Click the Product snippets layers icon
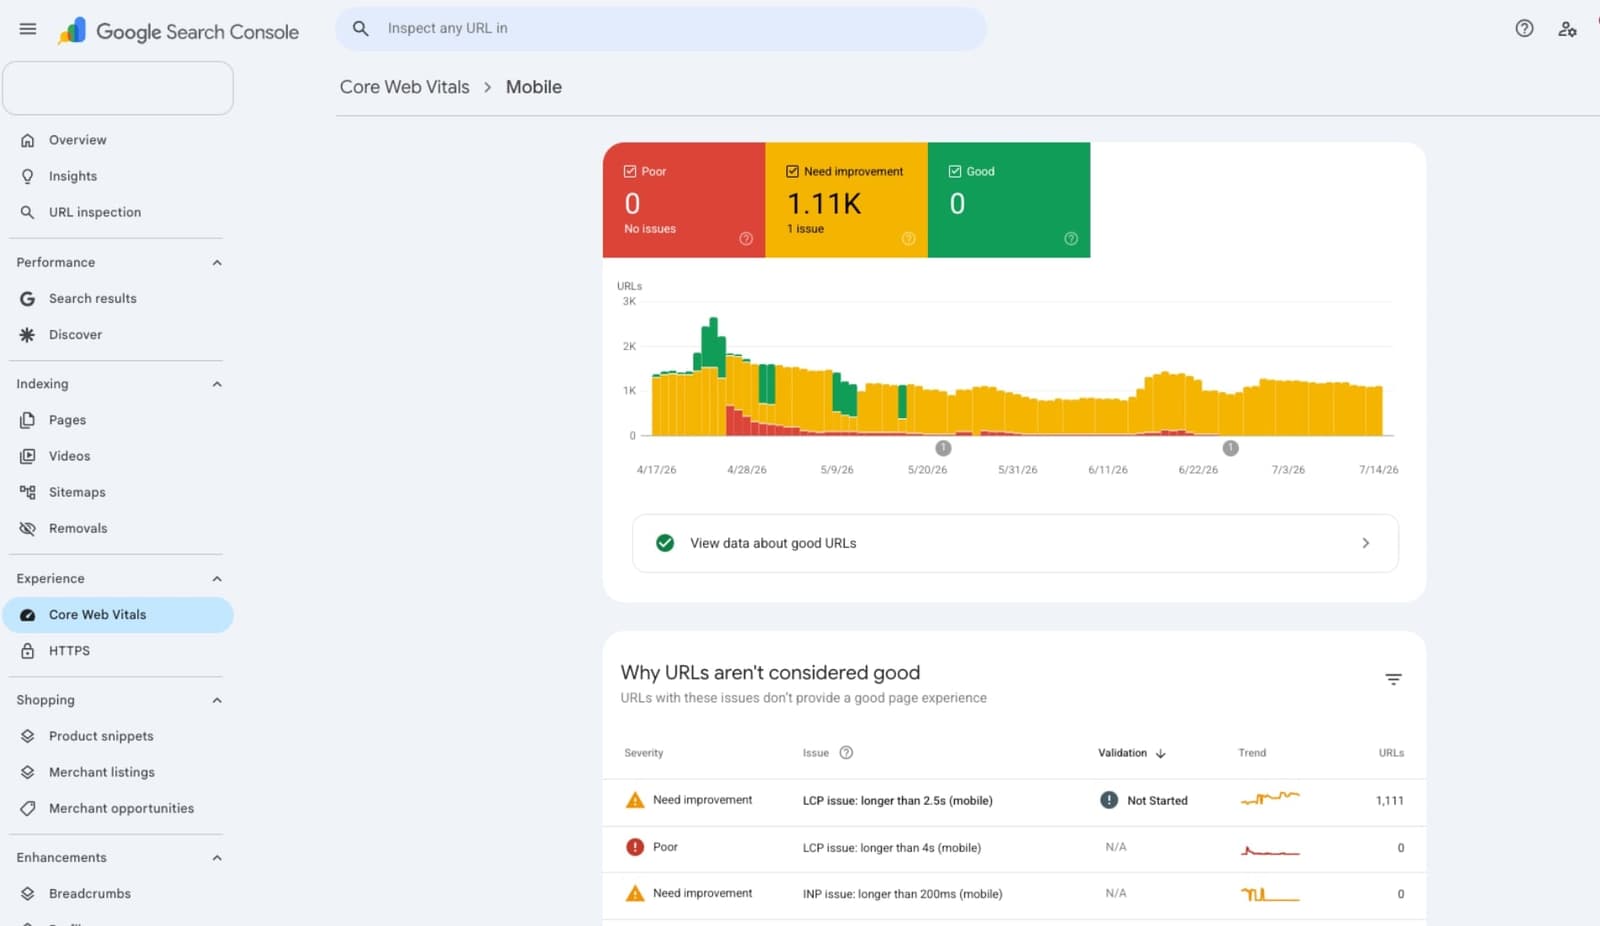 (x=28, y=736)
